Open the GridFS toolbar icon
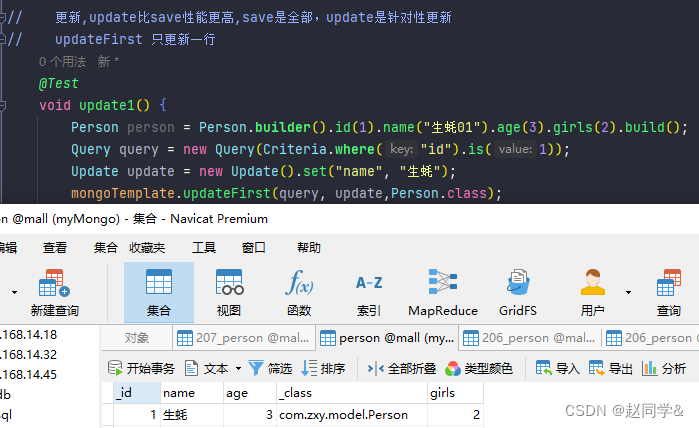The width and height of the screenshot is (699, 428). 518,292
